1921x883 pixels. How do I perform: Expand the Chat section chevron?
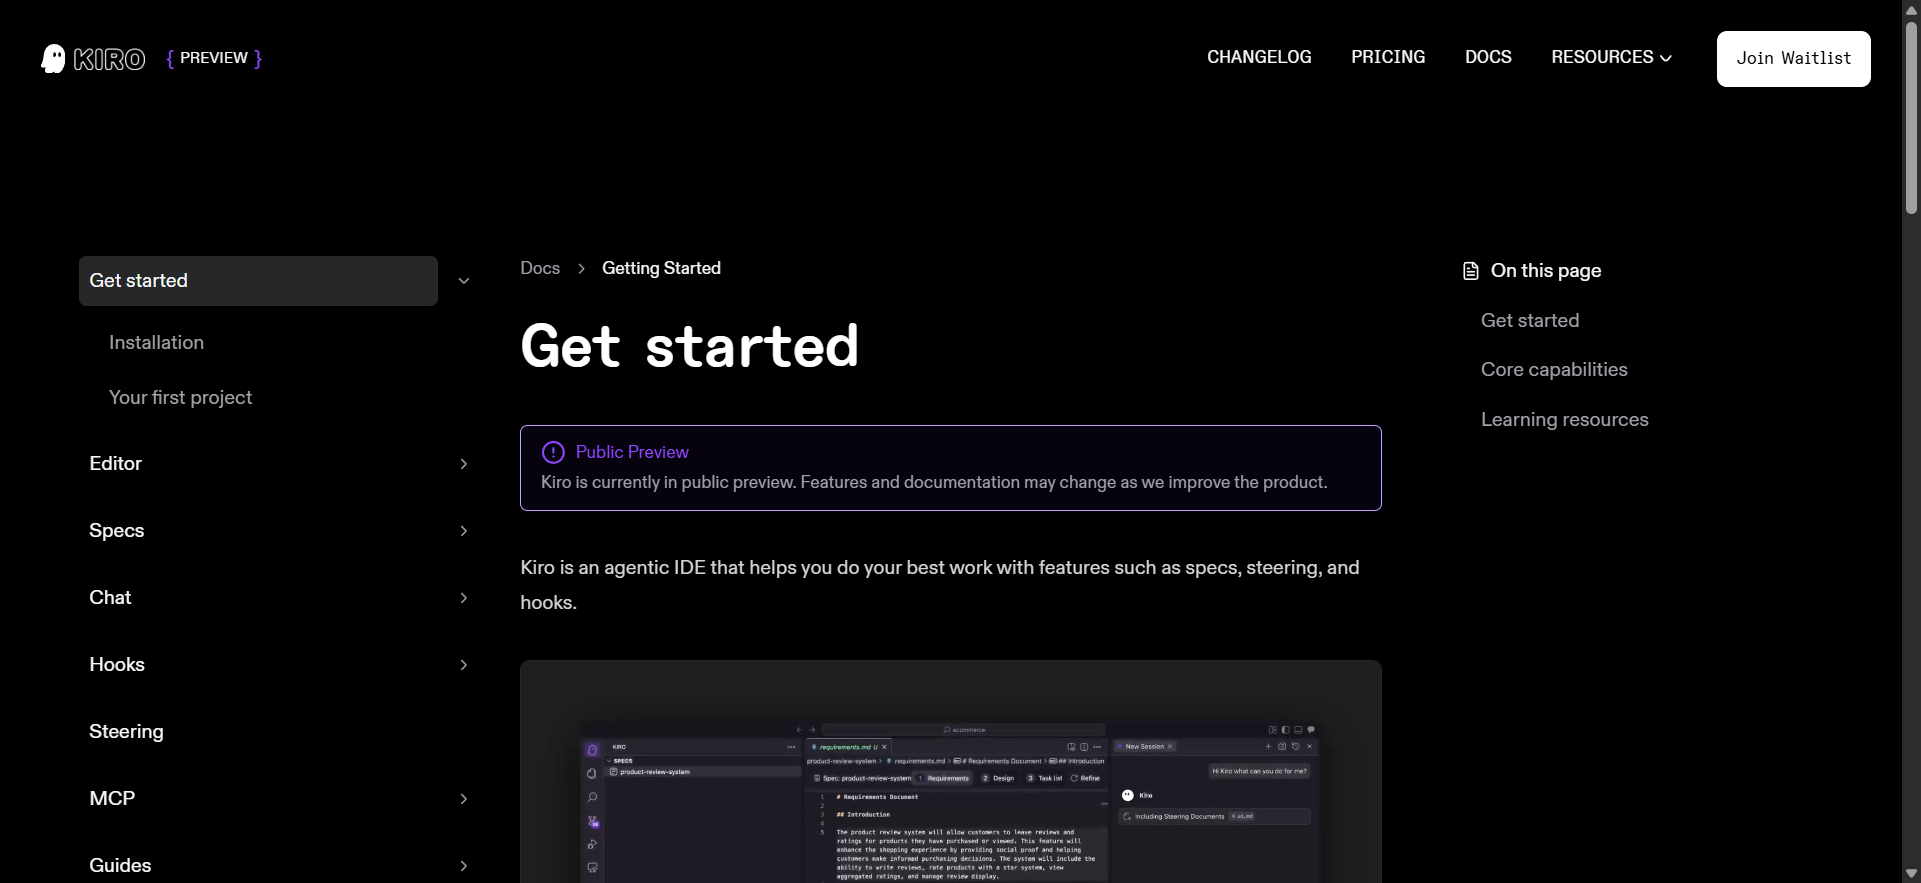pos(464,598)
